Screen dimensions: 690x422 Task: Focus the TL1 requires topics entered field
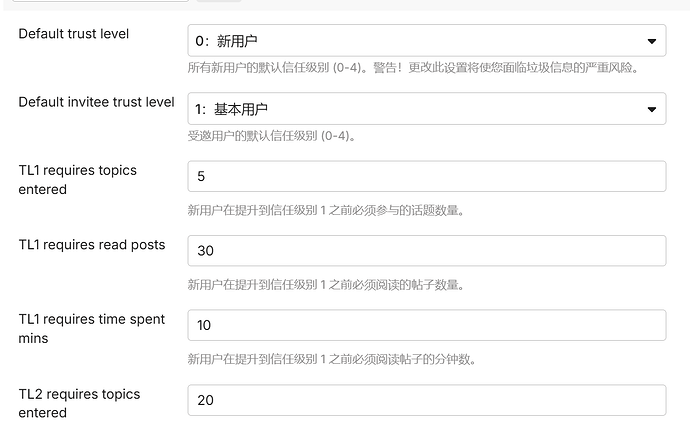point(426,176)
